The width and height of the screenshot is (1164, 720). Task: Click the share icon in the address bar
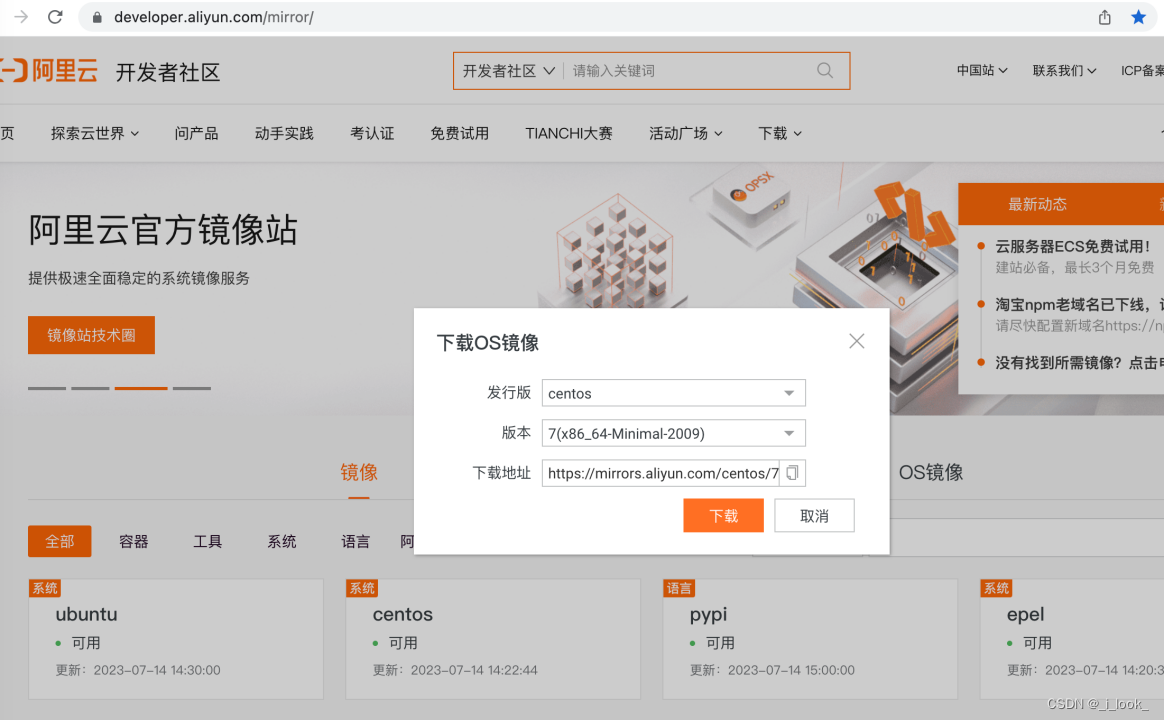(x=1105, y=17)
